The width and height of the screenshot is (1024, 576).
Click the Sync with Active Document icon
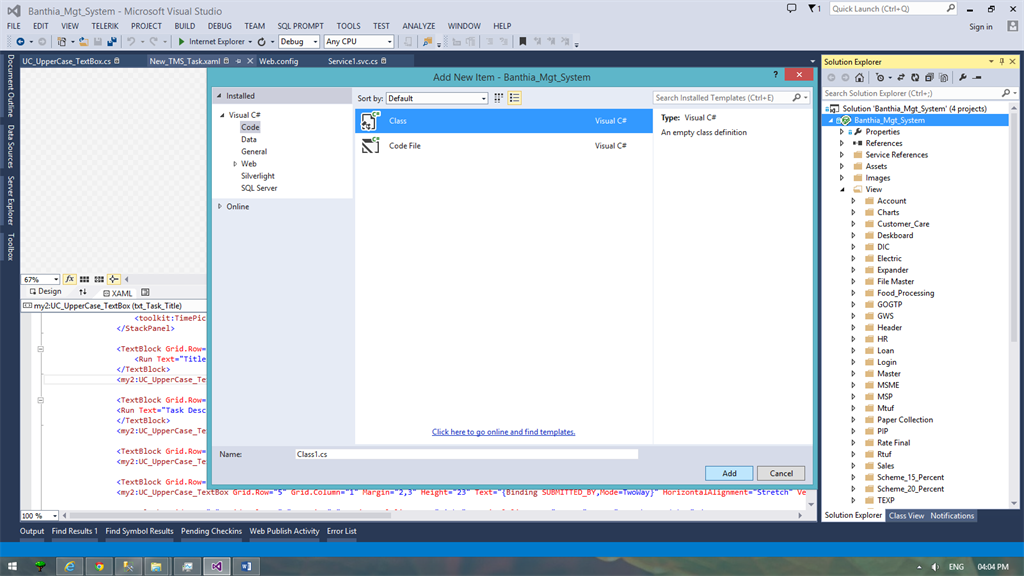[902, 76]
